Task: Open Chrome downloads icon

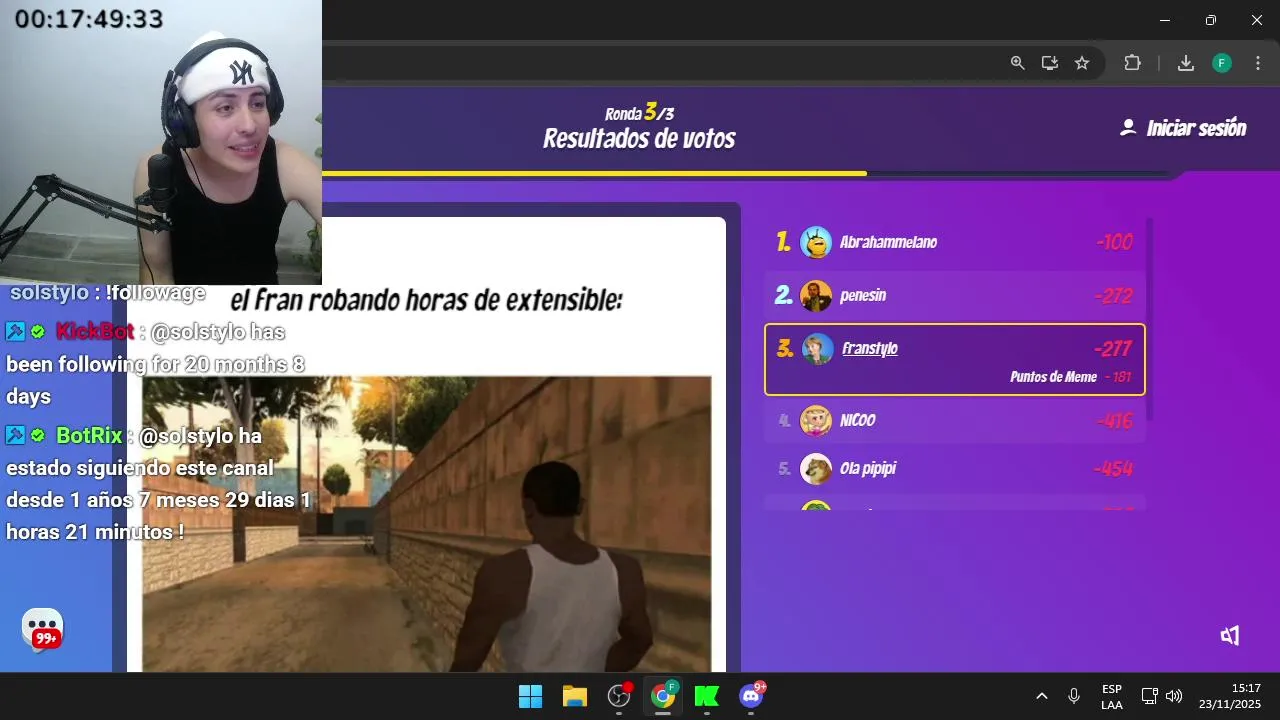Action: (1186, 63)
